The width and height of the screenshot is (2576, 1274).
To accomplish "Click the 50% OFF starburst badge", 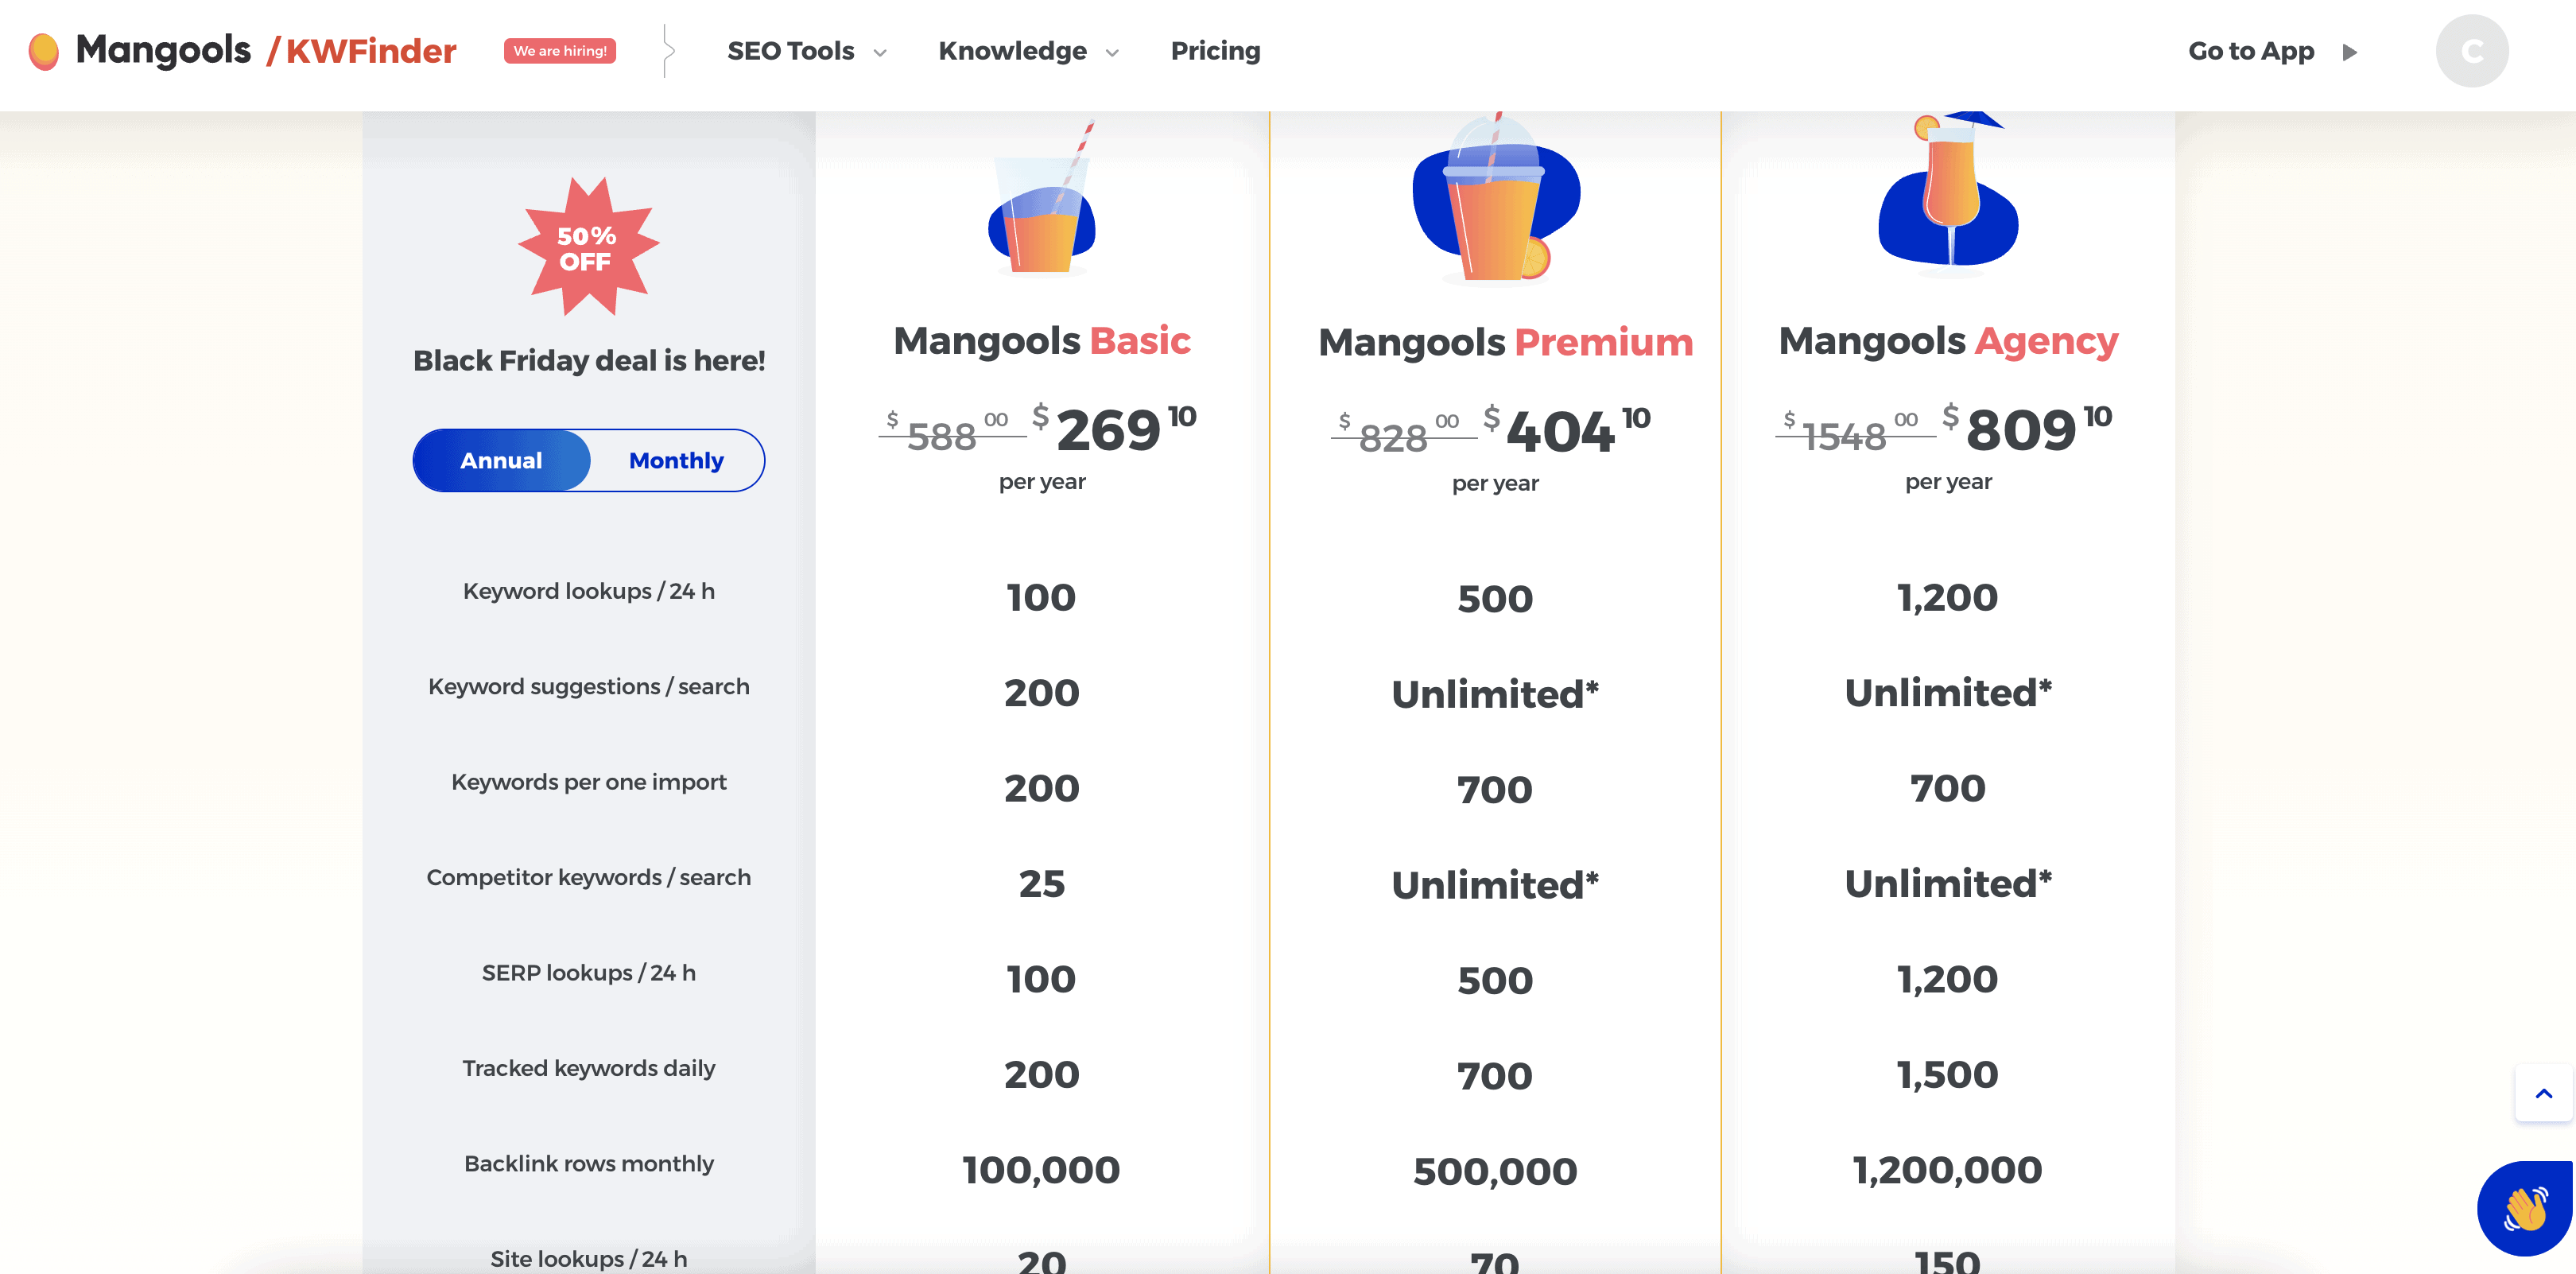I will [588, 247].
